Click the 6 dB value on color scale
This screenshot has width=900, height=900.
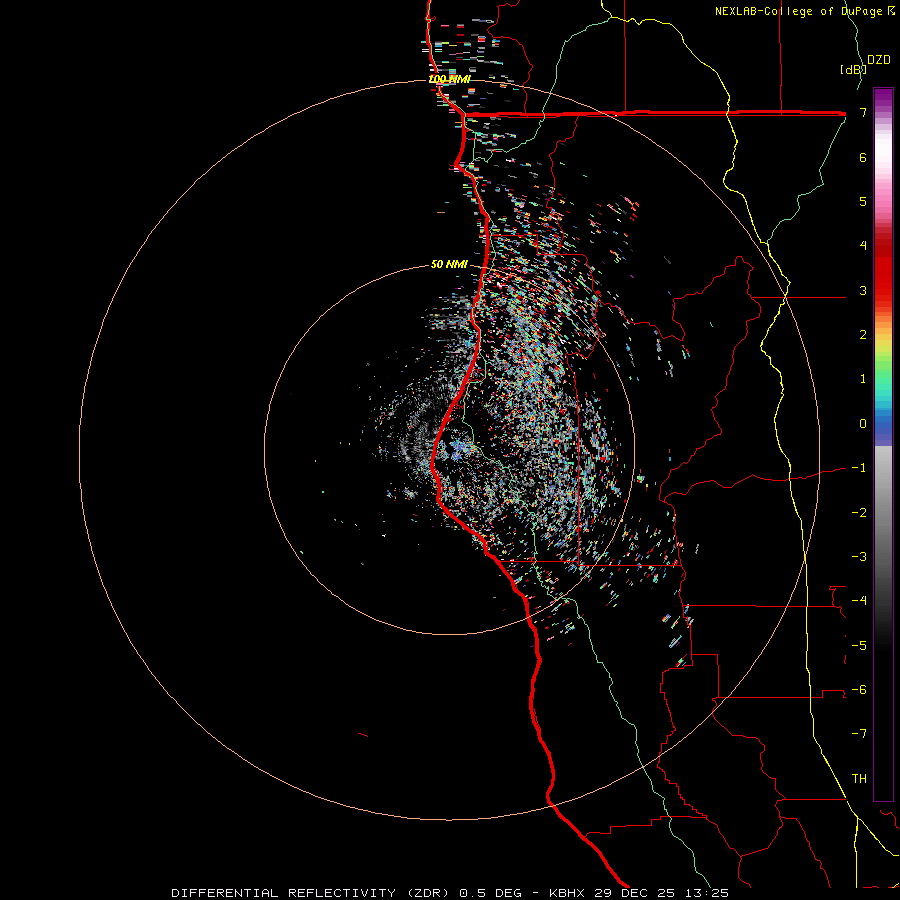pyautogui.click(x=863, y=157)
